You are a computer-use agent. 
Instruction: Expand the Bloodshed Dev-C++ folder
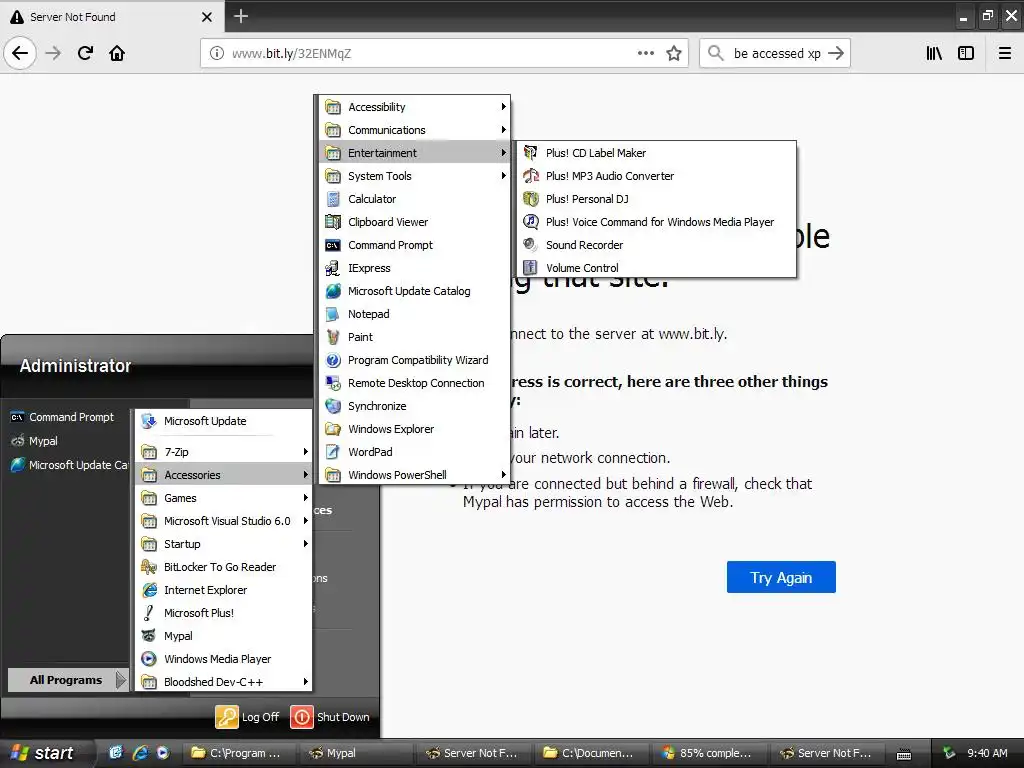click(x=223, y=682)
